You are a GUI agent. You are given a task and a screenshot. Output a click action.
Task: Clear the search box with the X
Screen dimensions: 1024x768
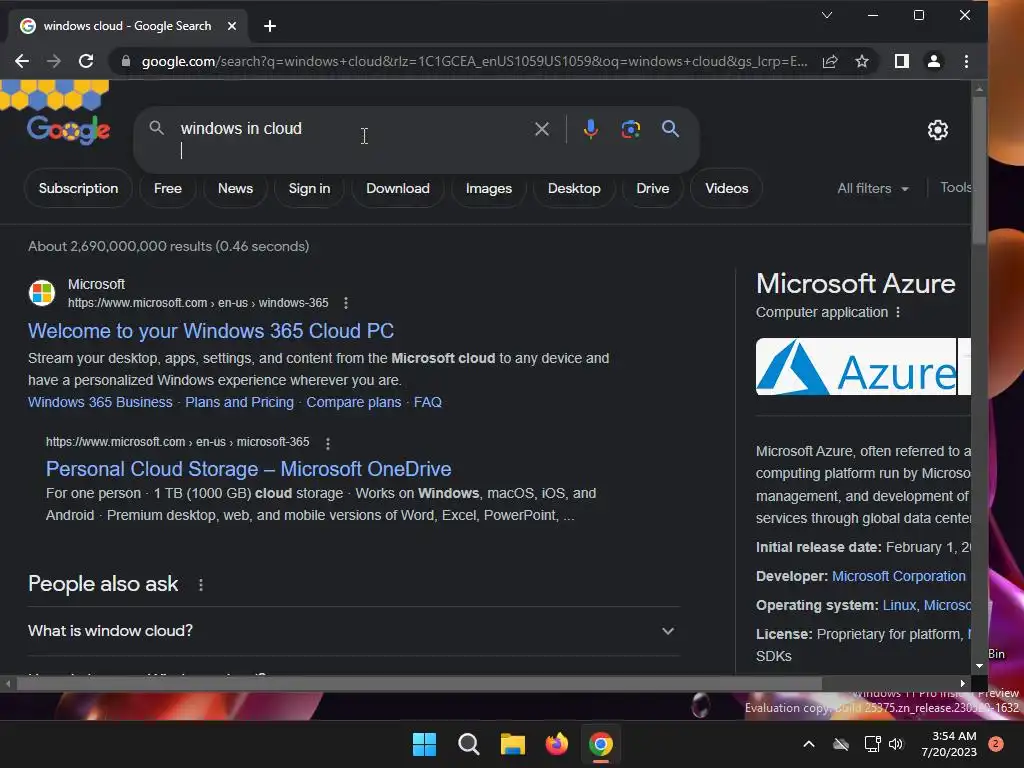click(x=541, y=129)
